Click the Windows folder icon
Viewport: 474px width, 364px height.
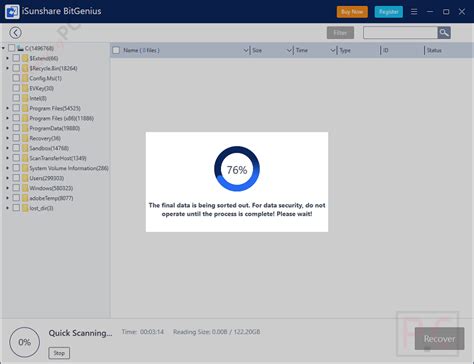pos(25,188)
